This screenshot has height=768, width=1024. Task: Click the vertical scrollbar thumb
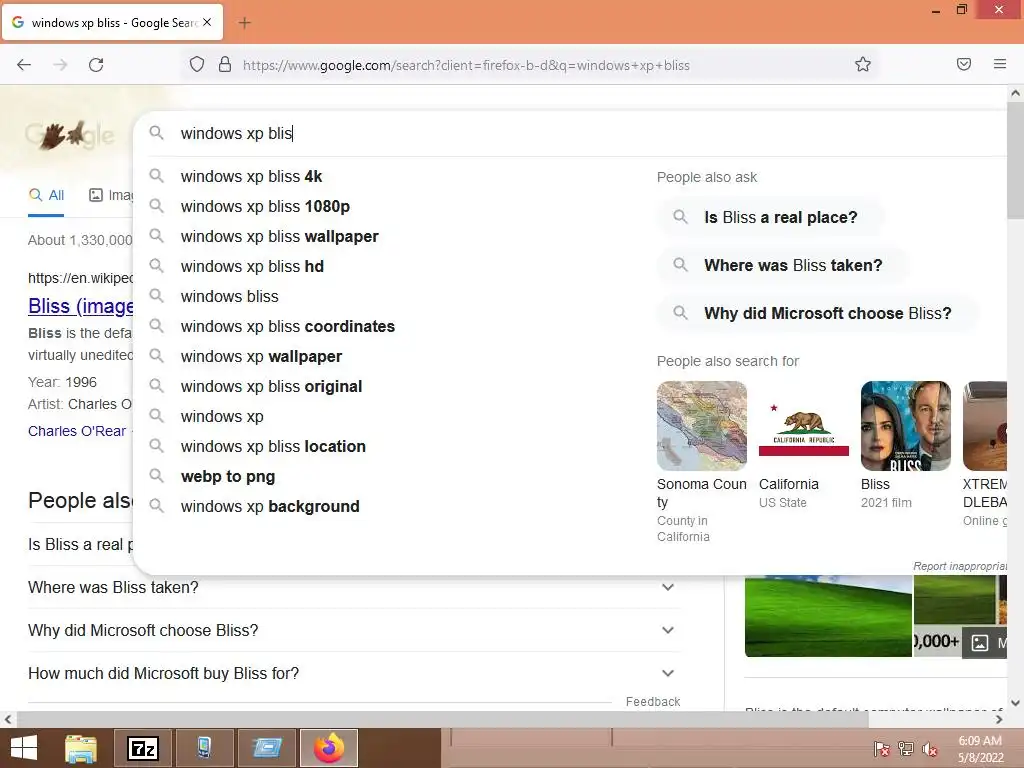(1015, 160)
